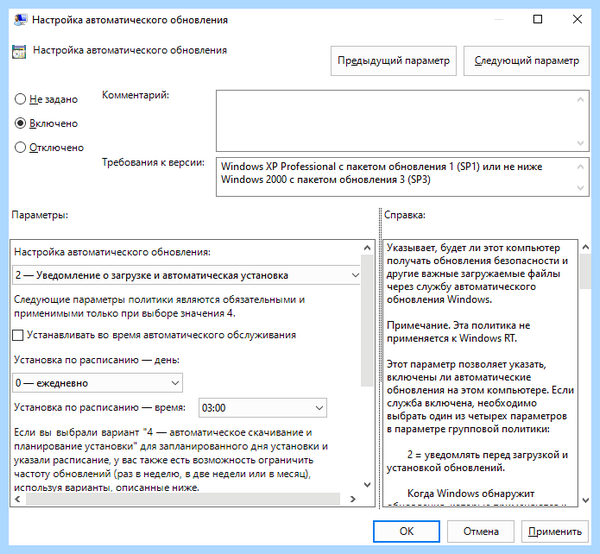Click help panel scroll down arrow

(585, 500)
